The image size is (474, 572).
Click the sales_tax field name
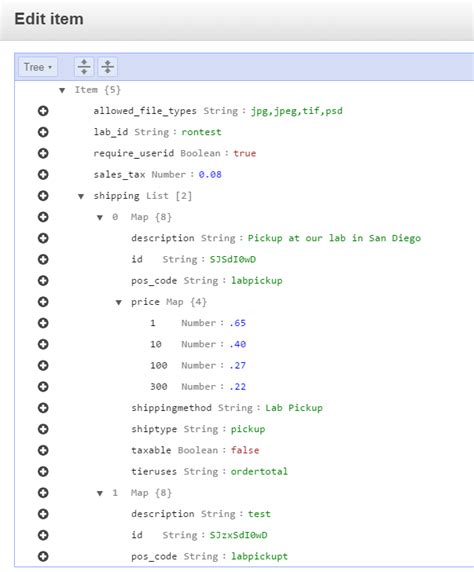[119, 175]
